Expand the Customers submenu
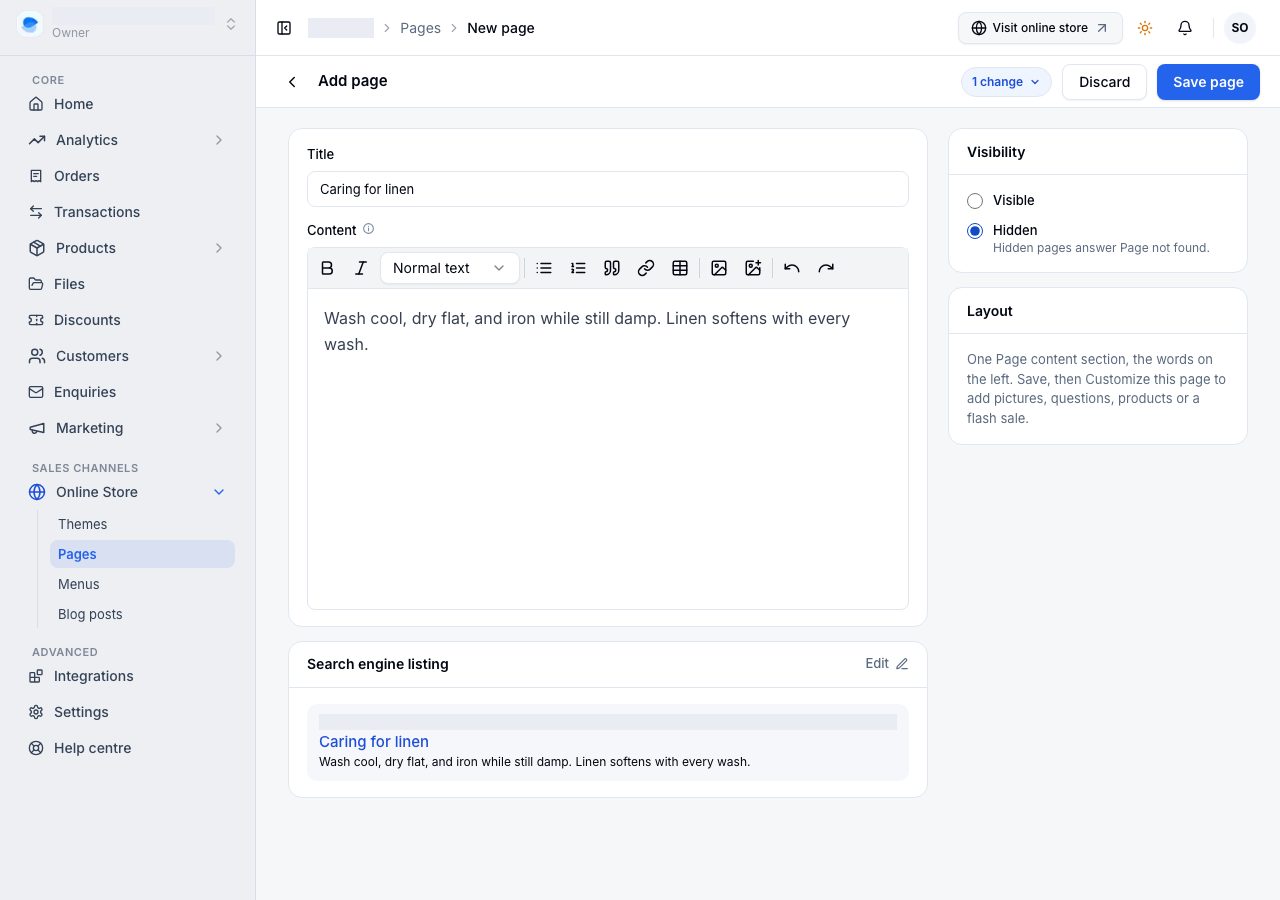The width and height of the screenshot is (1280, 900). click(x=219, y=356)
